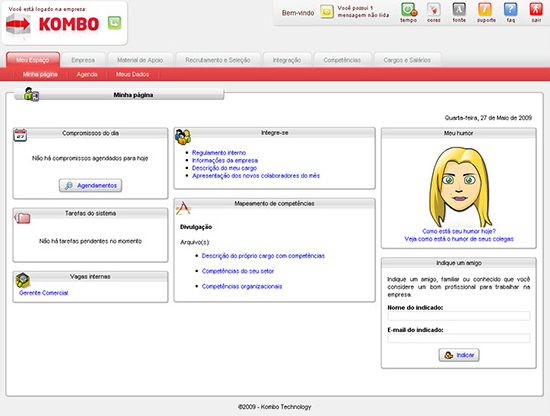Screen dimensions: 550x416
Task: Click the Agendamentos button
Action: pos(90,186)
